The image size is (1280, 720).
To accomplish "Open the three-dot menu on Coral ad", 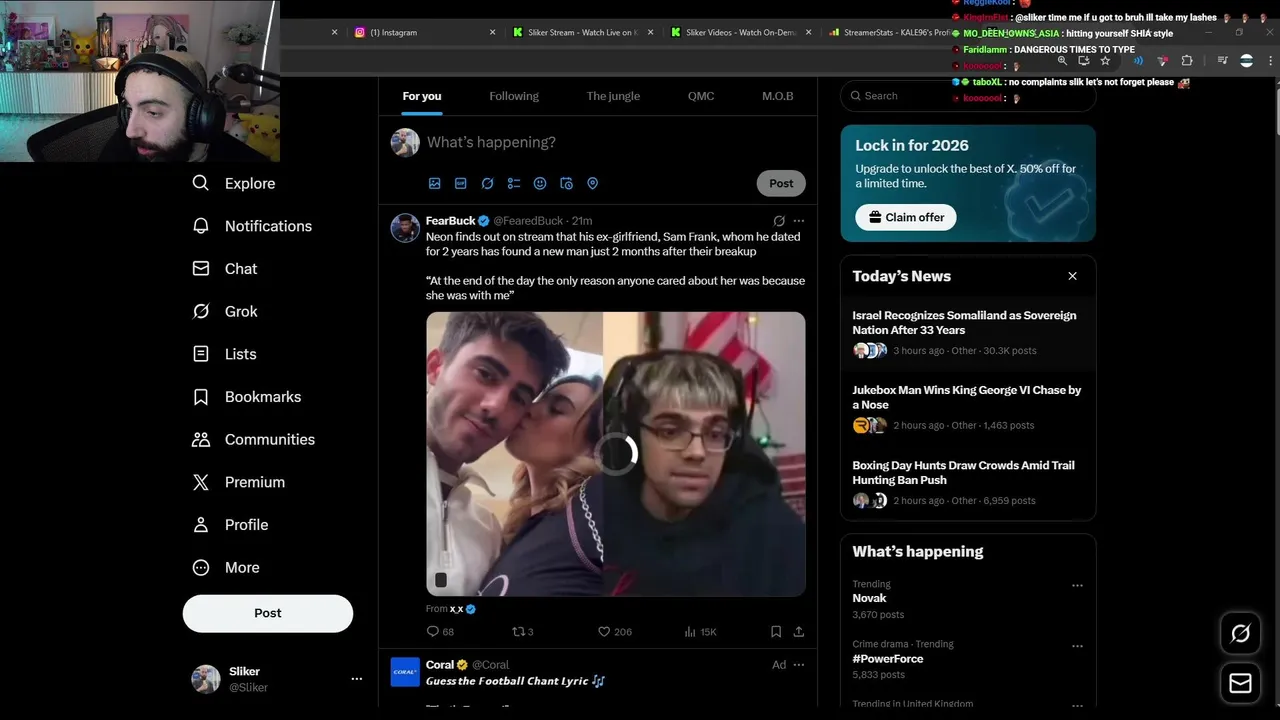I will coord(798,665).
